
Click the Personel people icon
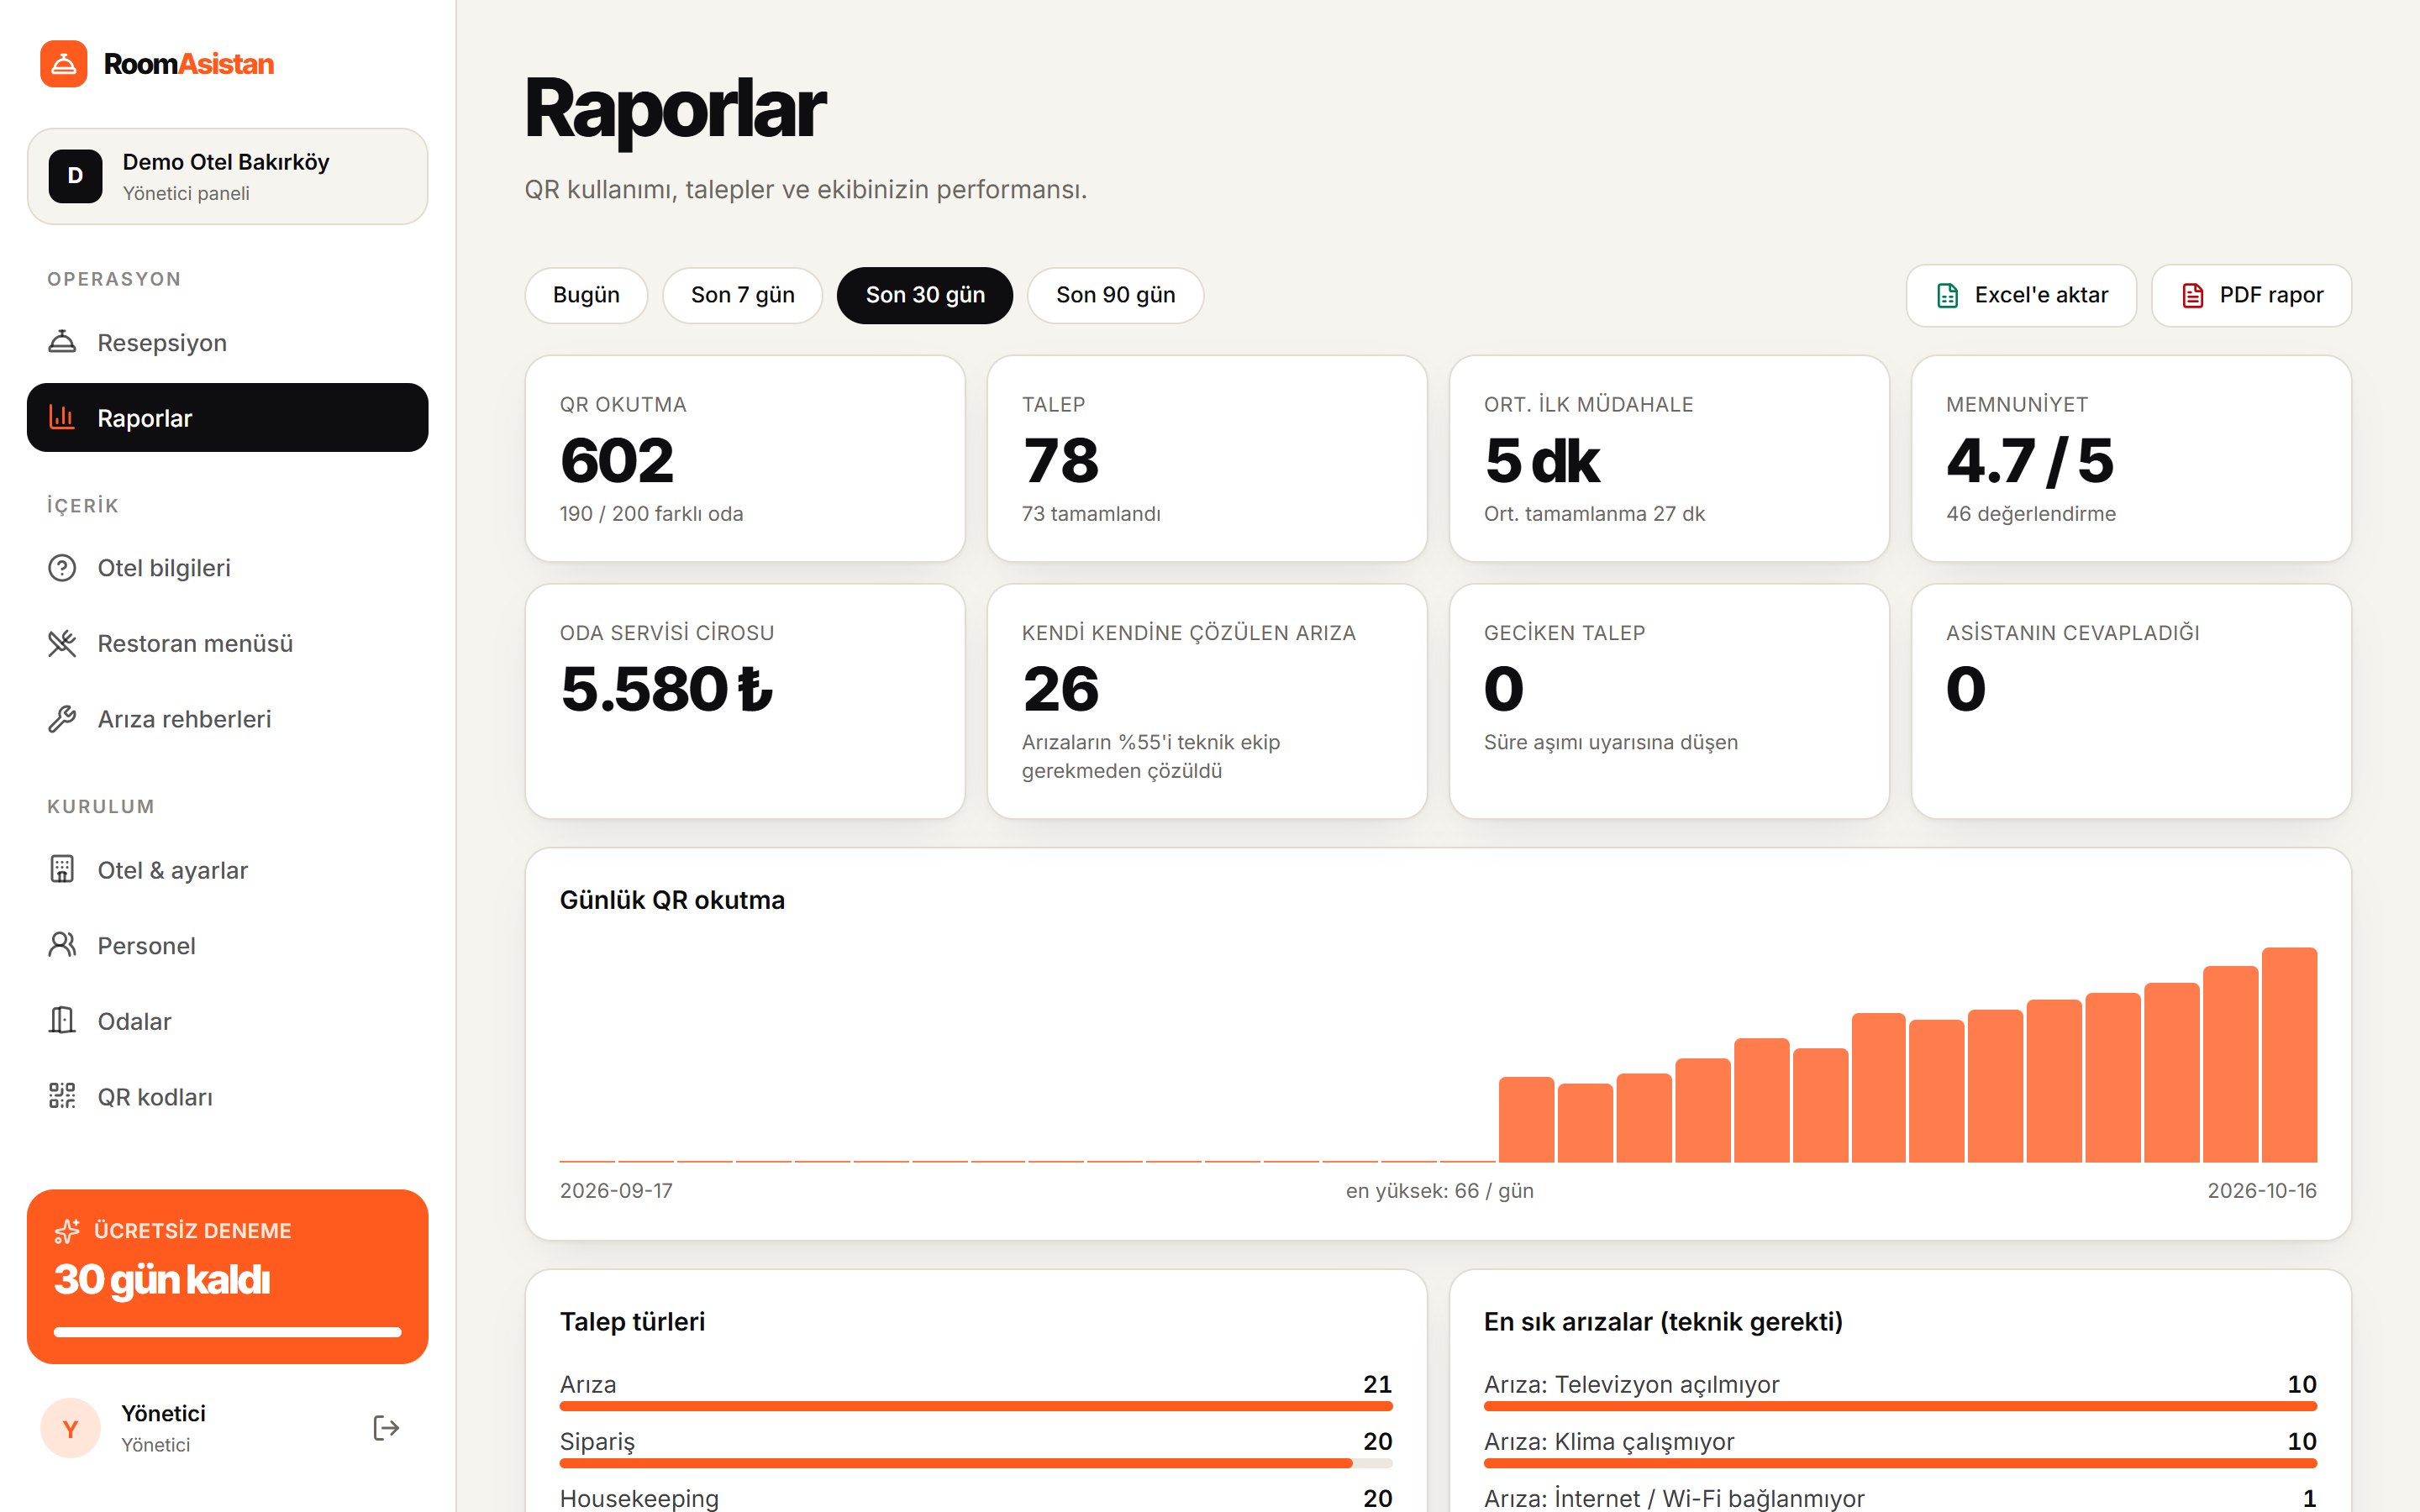pyautogui.click(x=62, y=945)
